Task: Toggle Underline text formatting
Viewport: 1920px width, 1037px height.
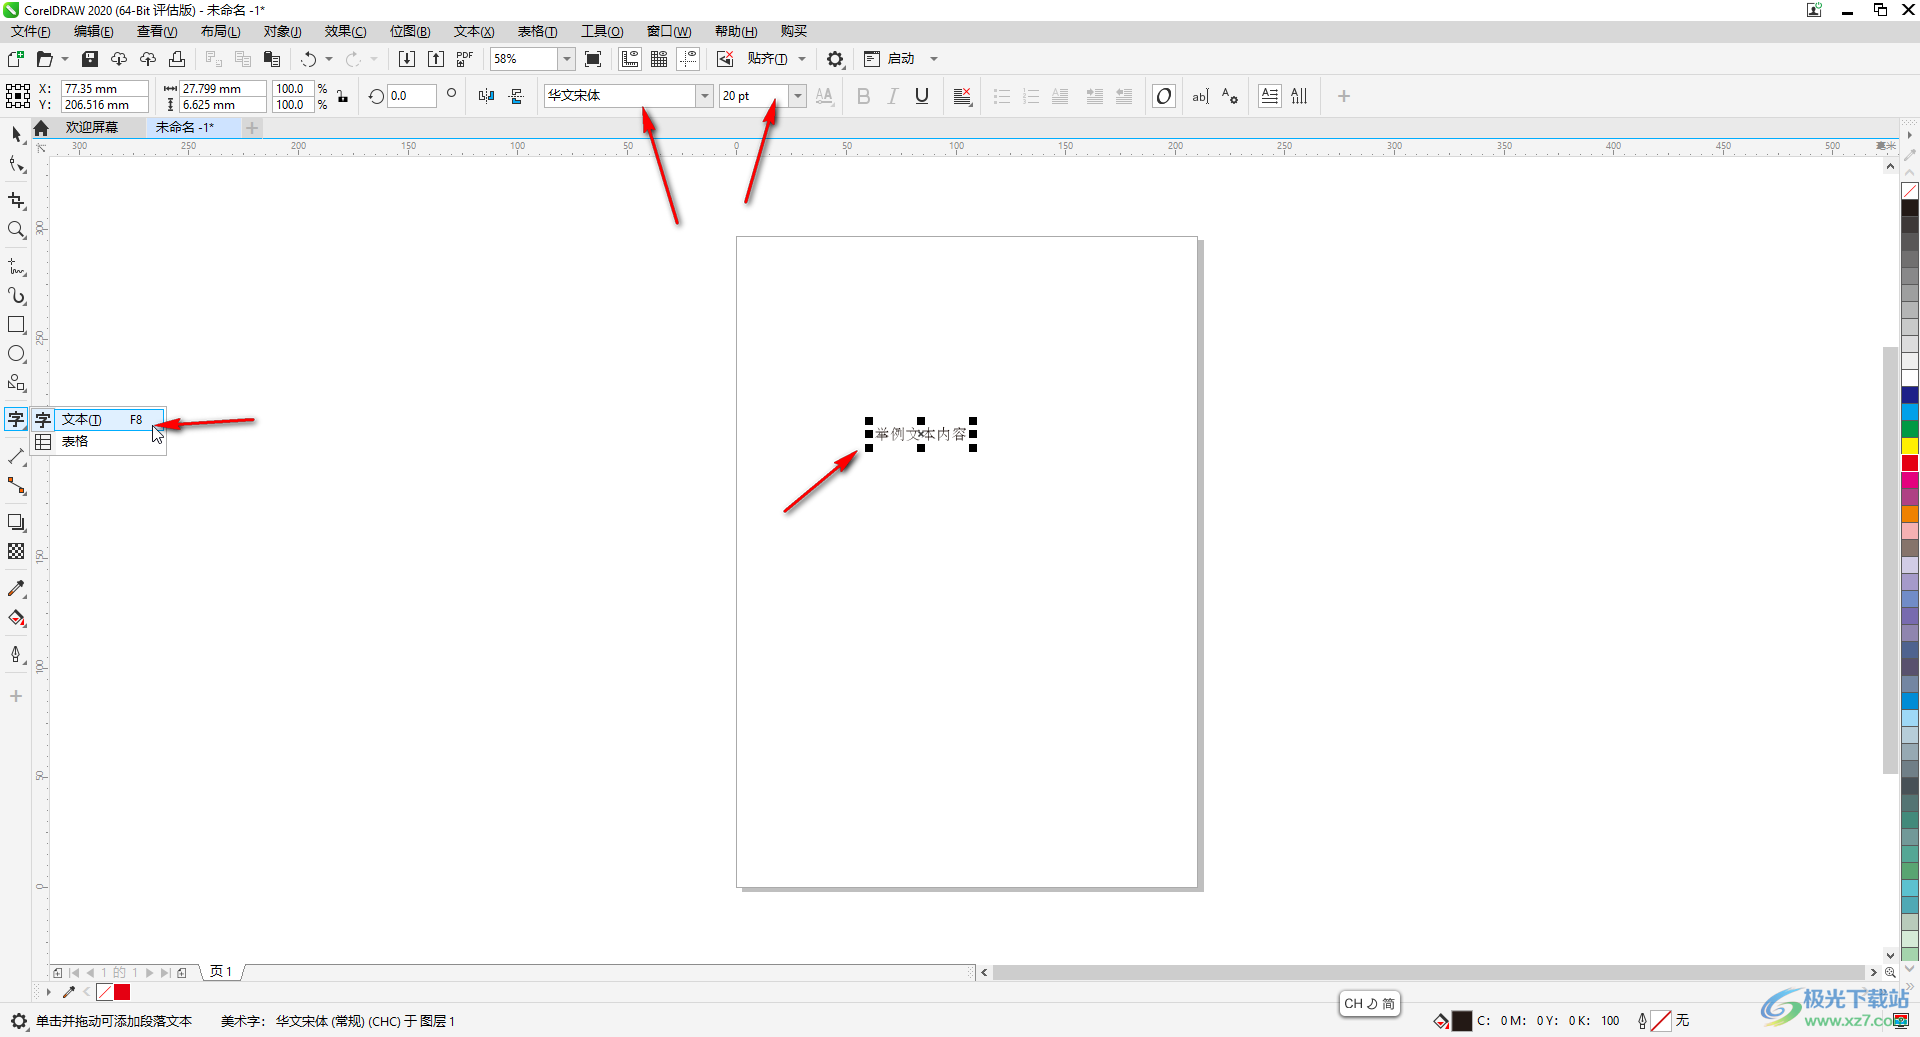Action: coord(922,96)
